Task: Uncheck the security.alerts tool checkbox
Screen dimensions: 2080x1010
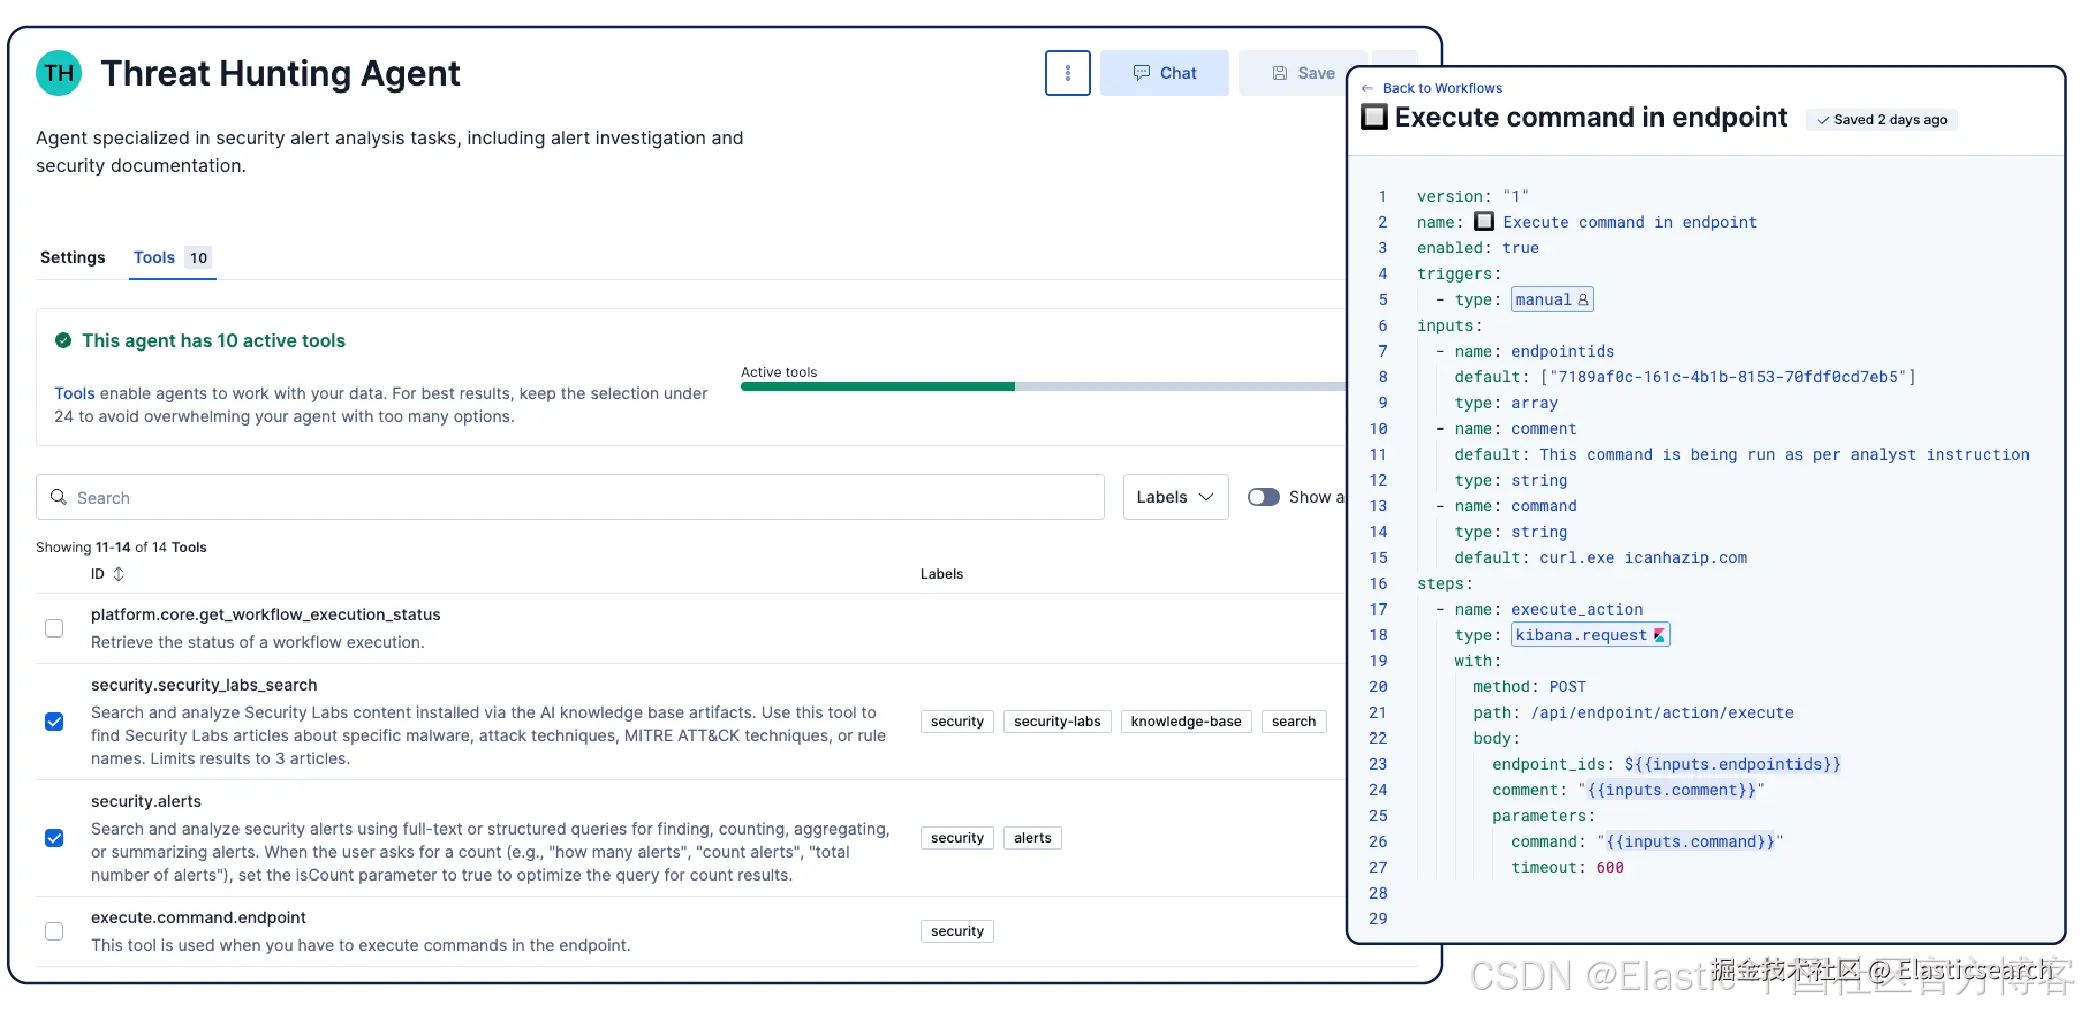Action: [x=54, y=838]
